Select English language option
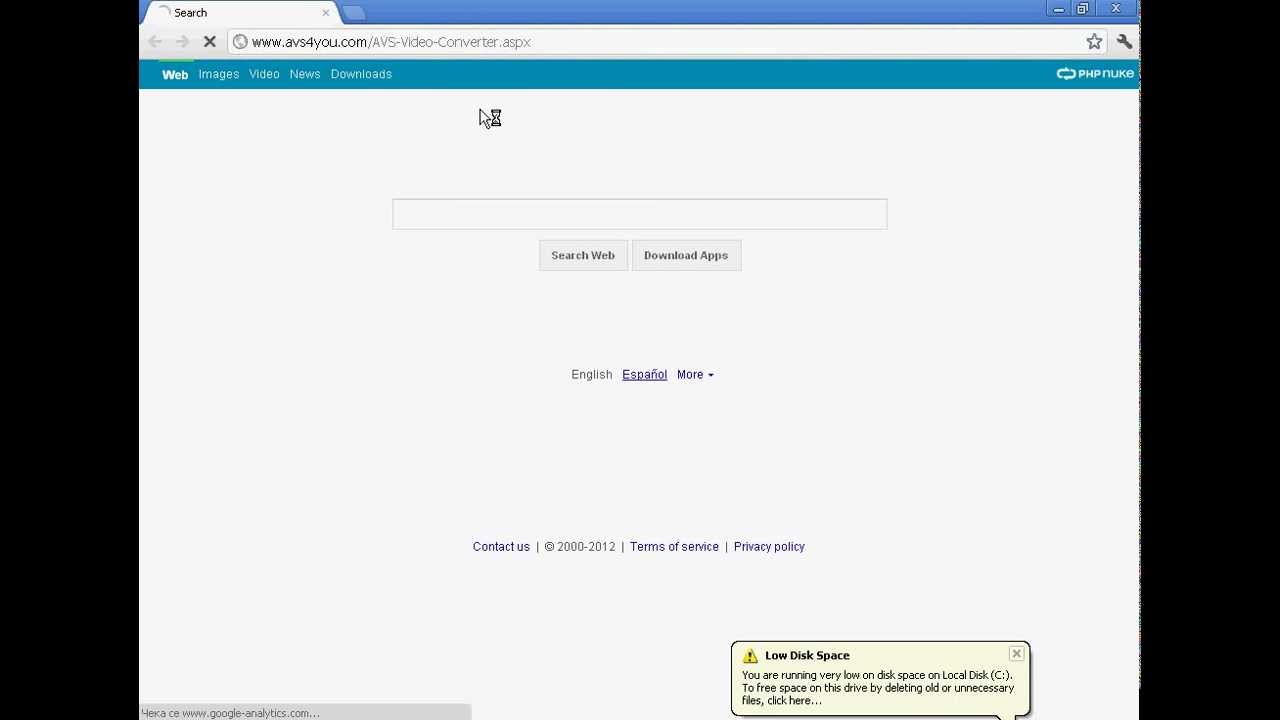Screen dimensions: 1280x720 (x=592, y=375)
